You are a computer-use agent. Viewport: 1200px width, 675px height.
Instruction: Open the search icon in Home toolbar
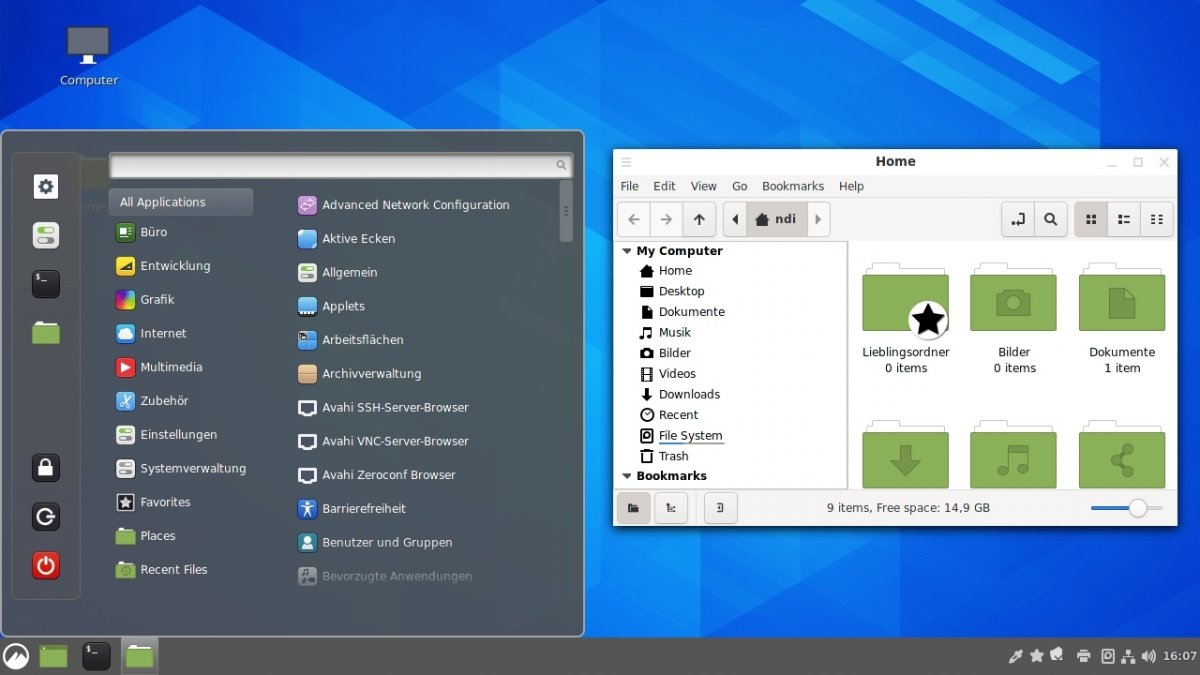(1050, 219)
